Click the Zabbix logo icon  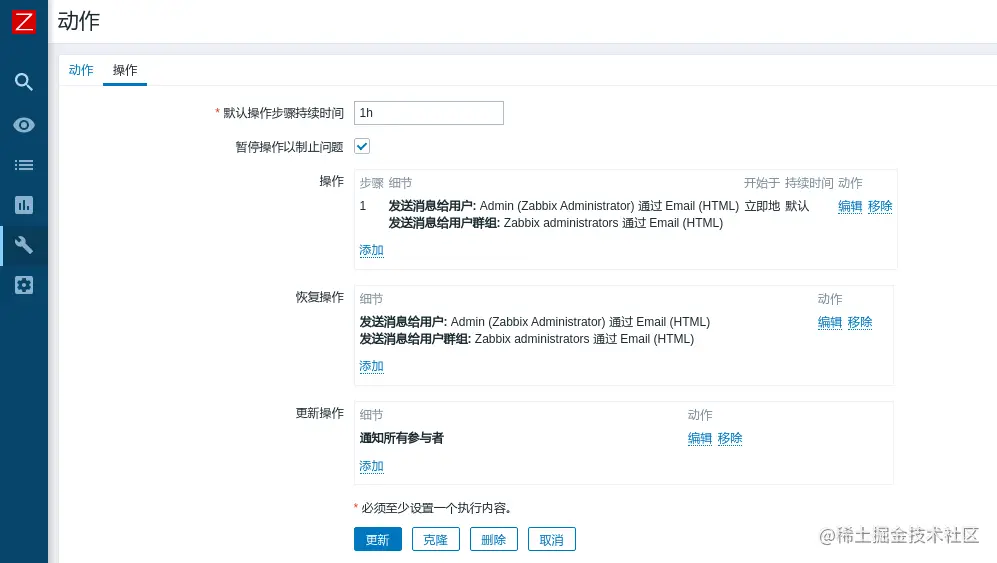pyautogui.click(x=24, y=22)
